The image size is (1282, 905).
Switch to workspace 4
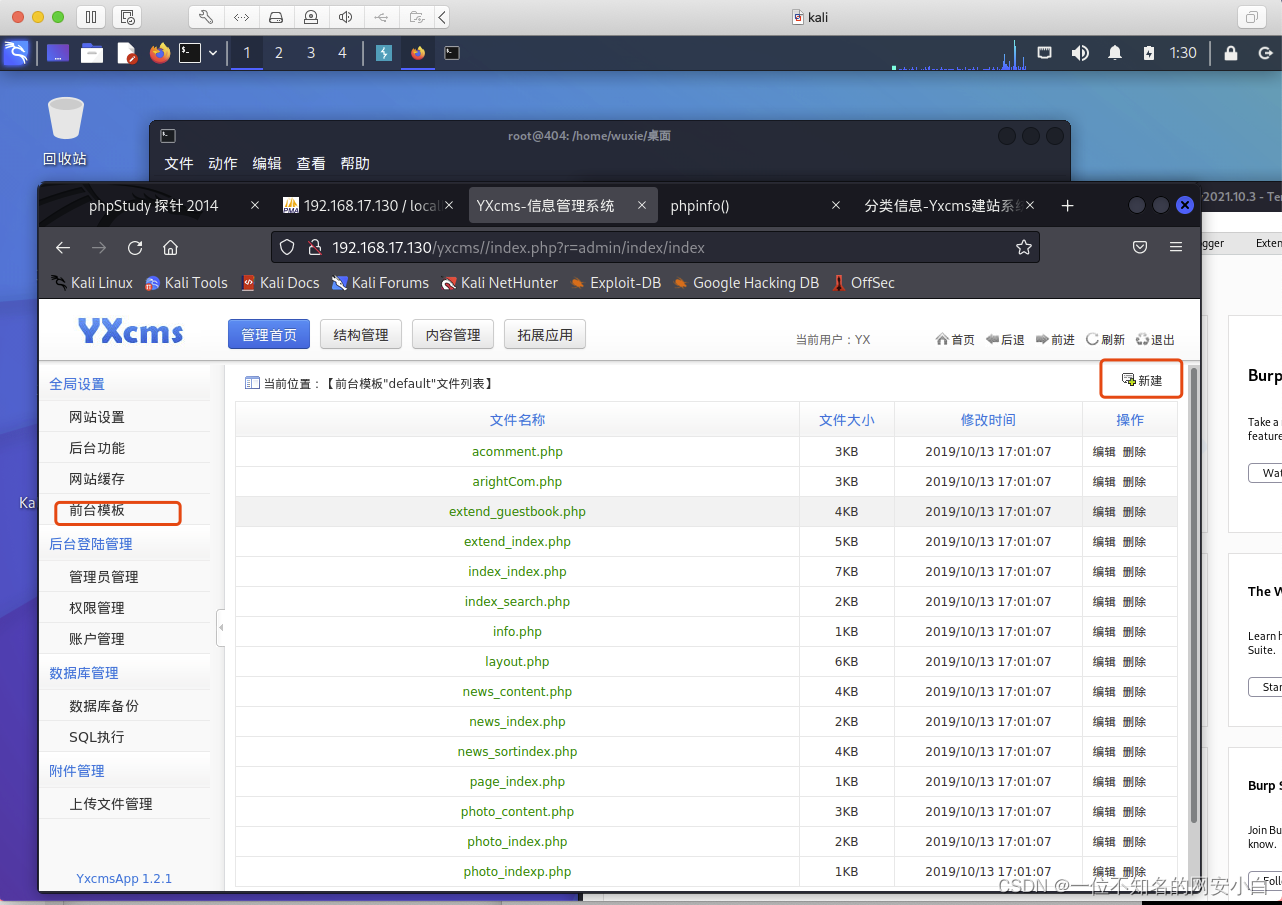tap(342, 53)
